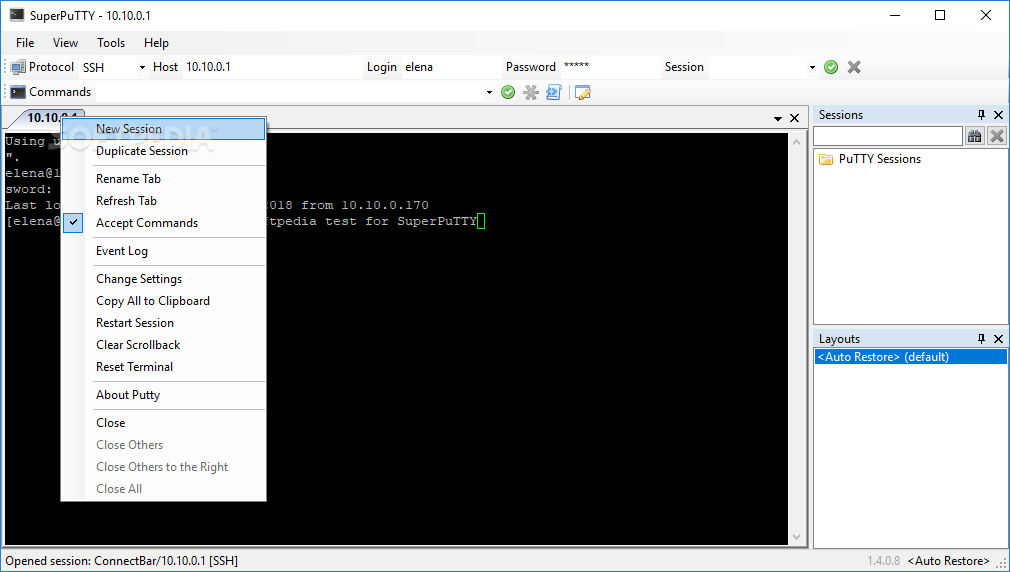Click the gray X clear-connection icon

click(x=854, y=67)
